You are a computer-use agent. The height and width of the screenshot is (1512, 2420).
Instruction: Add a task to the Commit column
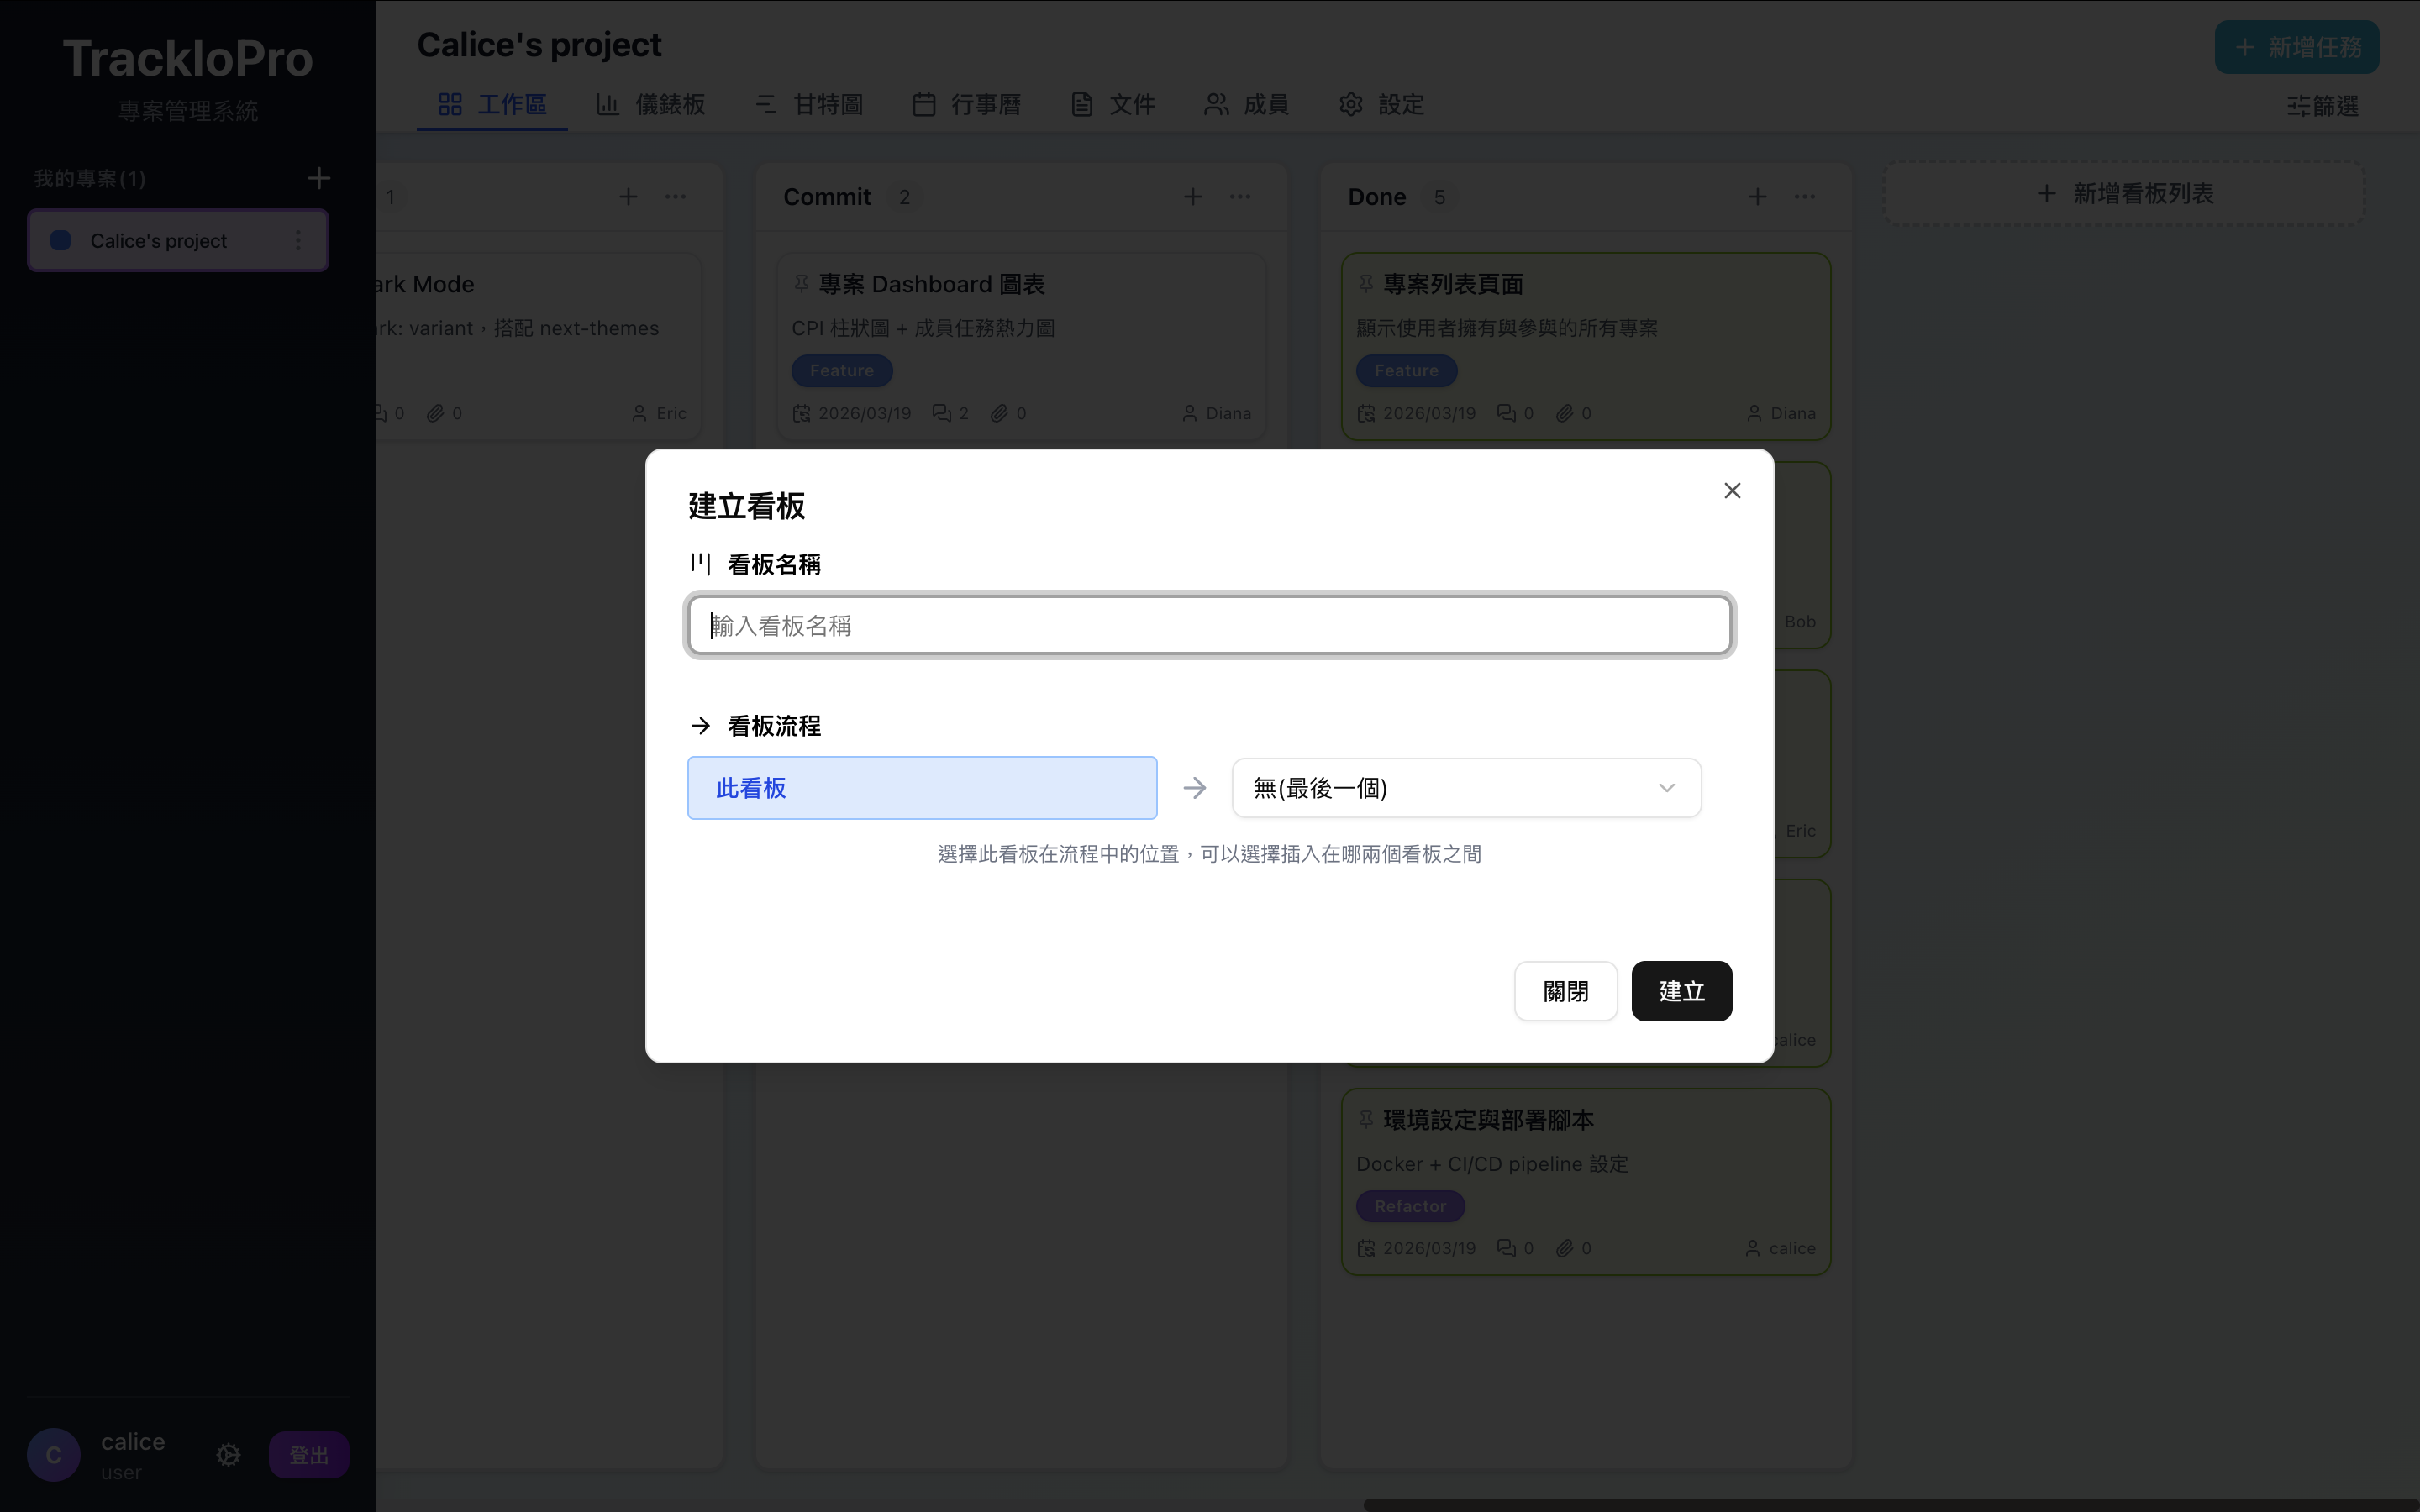point(1192,197)
